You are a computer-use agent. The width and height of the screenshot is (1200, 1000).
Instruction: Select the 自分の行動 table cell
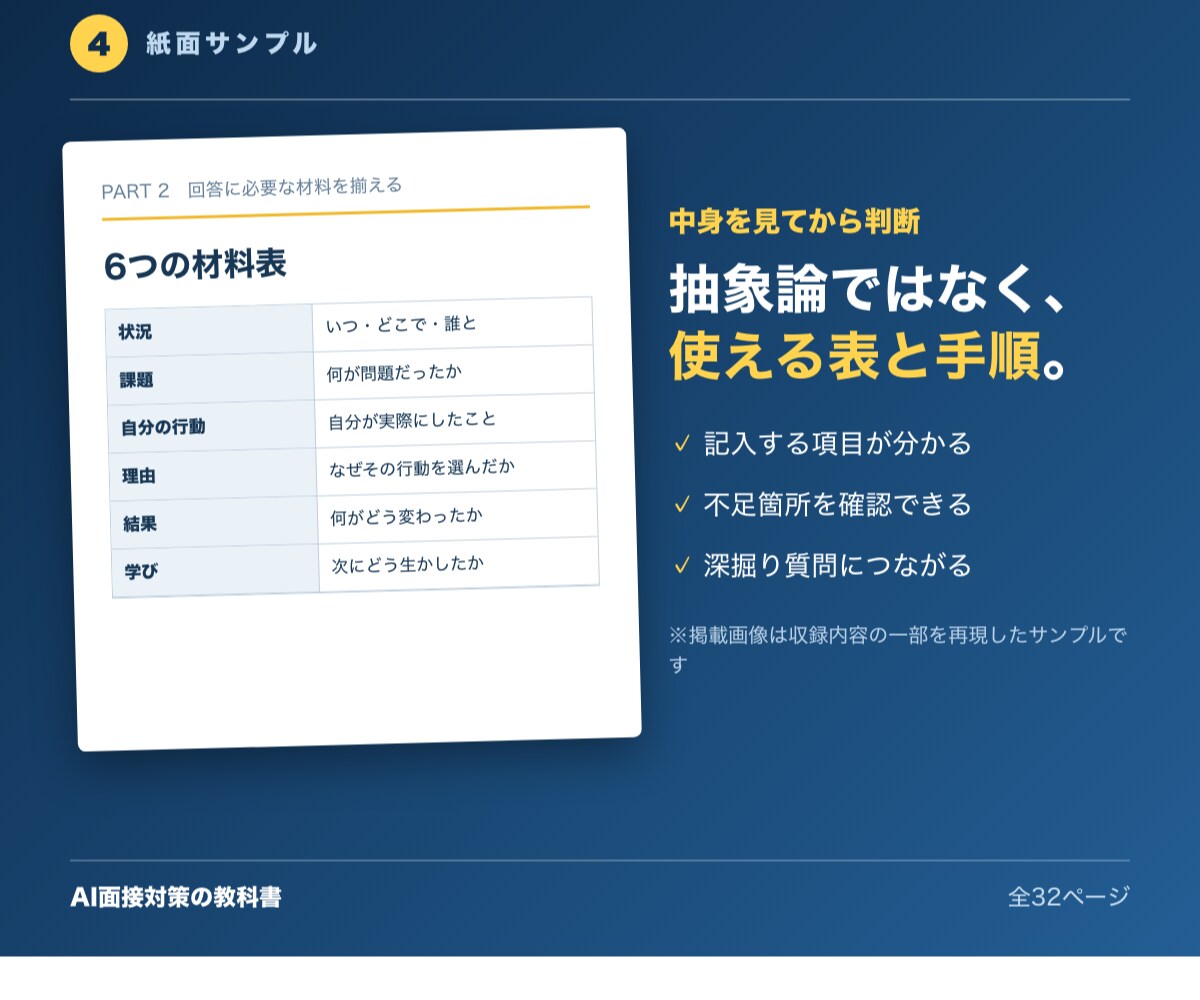tap(211, 426)
